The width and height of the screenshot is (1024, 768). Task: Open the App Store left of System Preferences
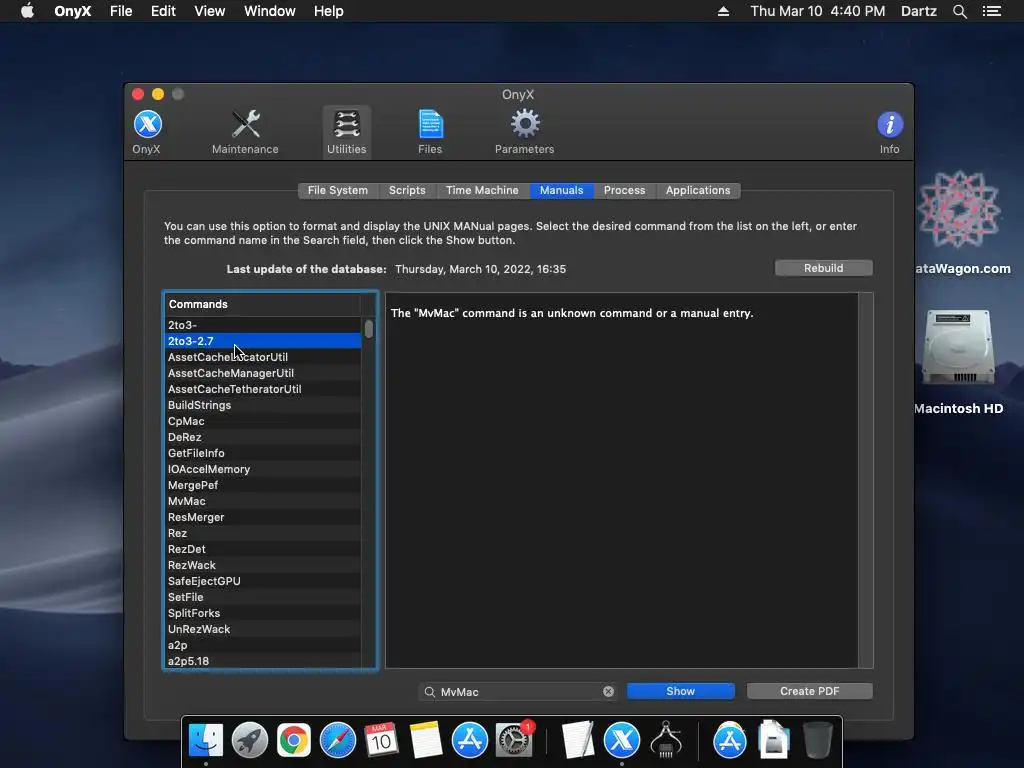[470, 741]
